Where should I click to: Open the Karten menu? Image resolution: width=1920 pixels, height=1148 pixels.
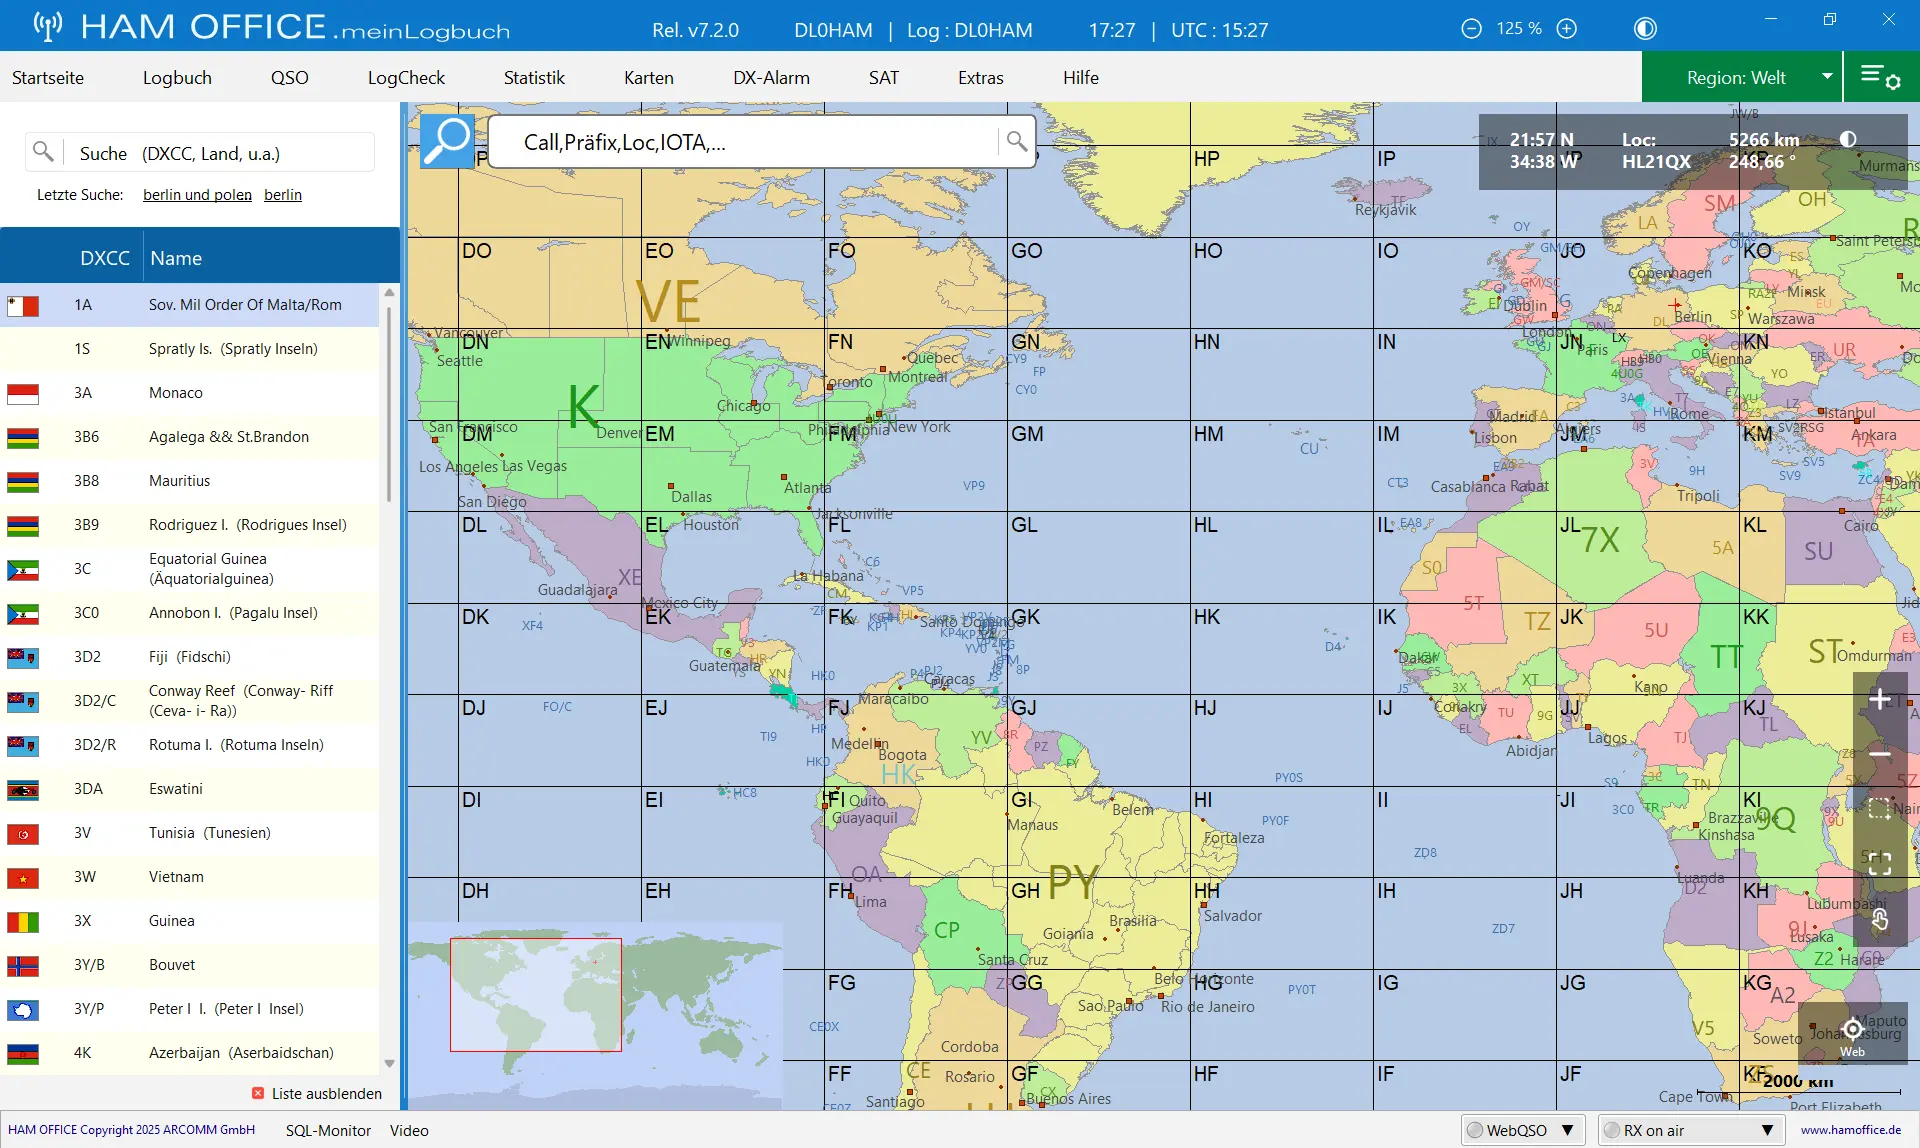[x=649, y=77]
